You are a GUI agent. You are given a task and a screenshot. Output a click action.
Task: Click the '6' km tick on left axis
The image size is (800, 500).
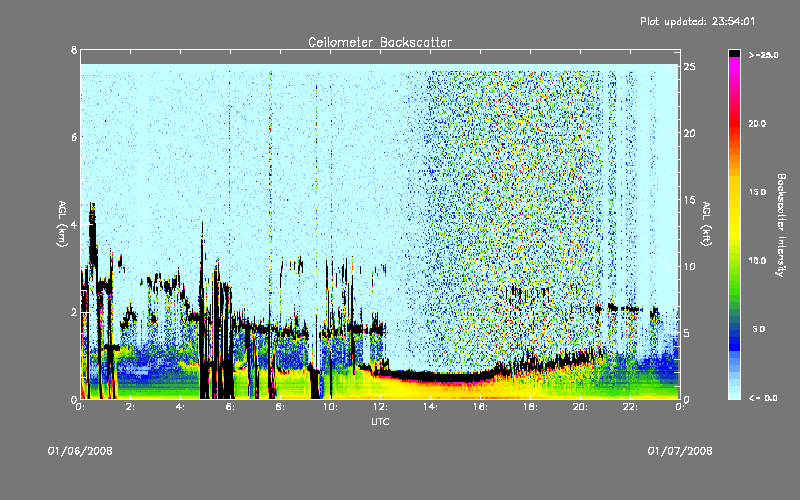click(74, 137)
